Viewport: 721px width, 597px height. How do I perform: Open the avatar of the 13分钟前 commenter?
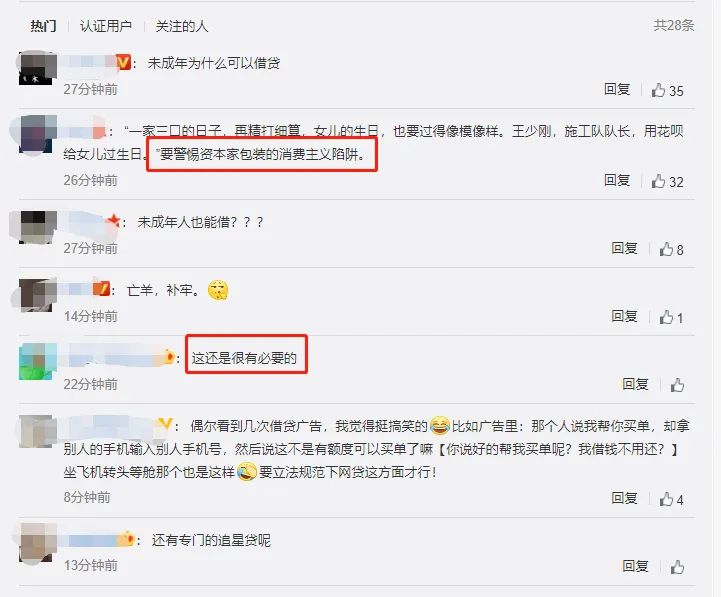point(38,543)
